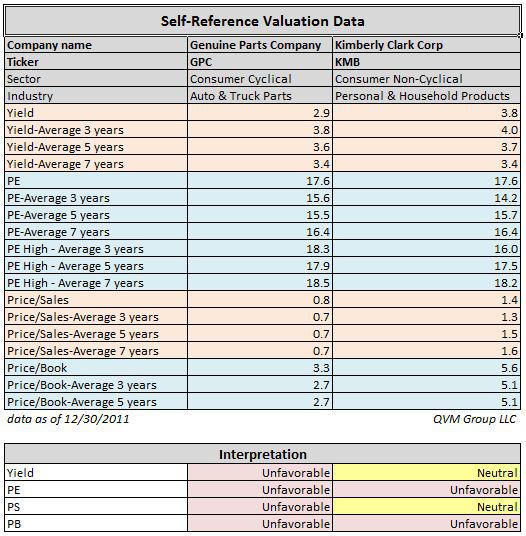Select the Price/Sales row label
The width and height of the screenshot is (526, 536).
(96, 300)
